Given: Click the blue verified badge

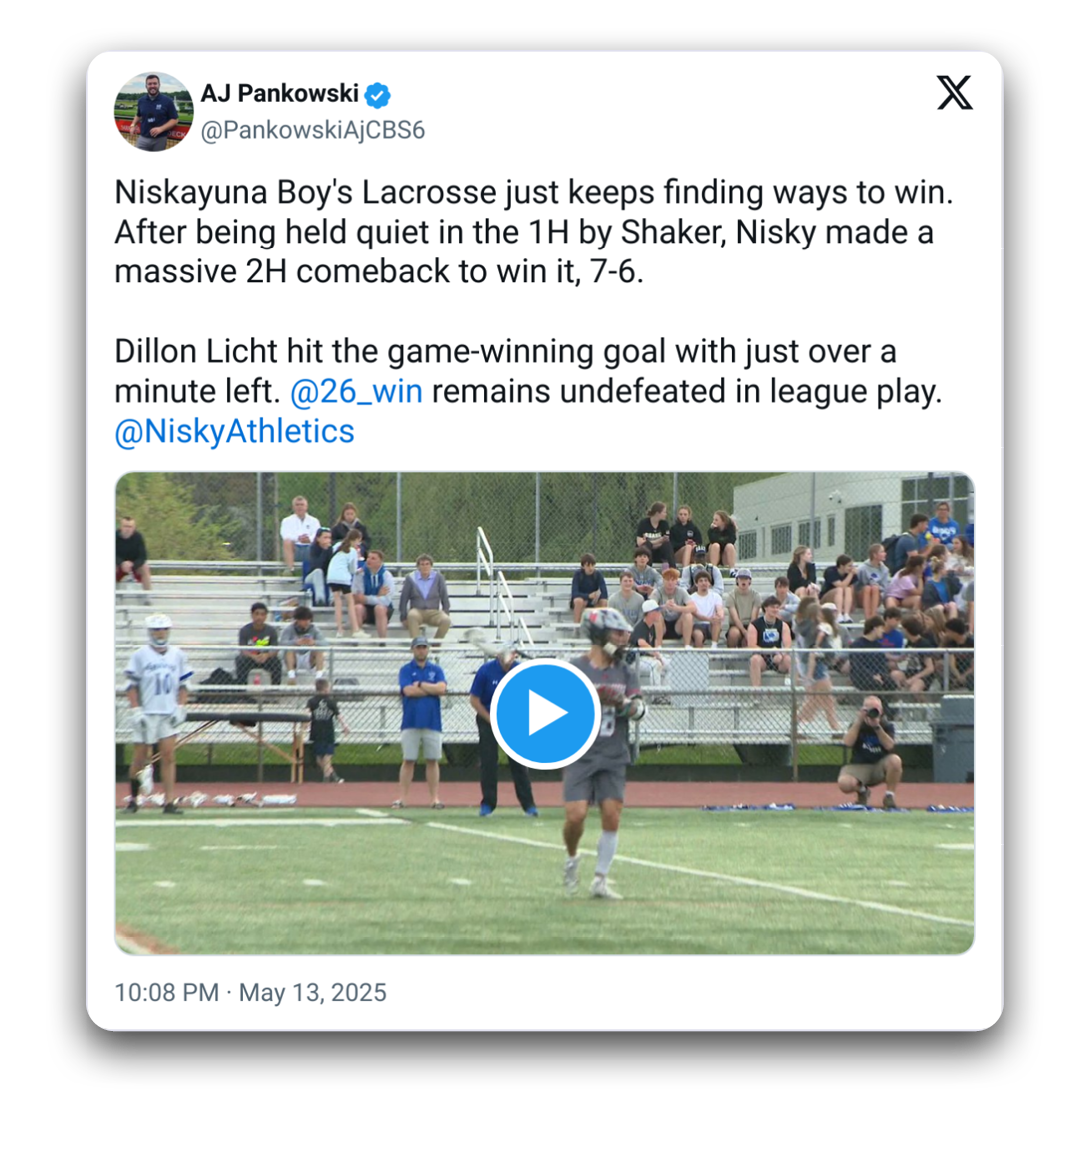Looking at the screenshot, I should (378, 95).
